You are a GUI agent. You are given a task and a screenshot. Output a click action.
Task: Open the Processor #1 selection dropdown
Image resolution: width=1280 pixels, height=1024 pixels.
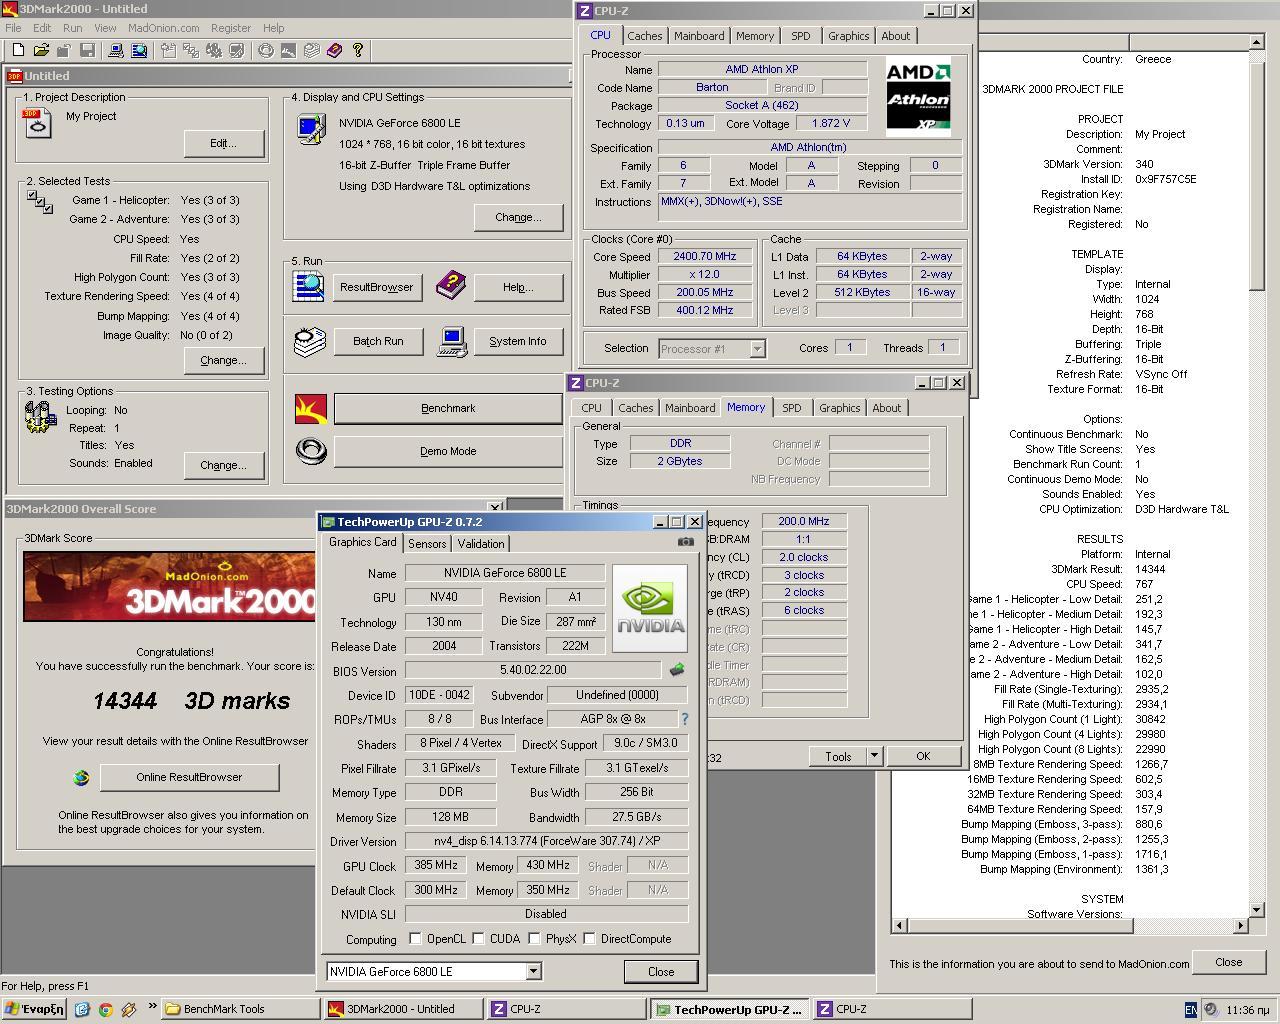757,348
